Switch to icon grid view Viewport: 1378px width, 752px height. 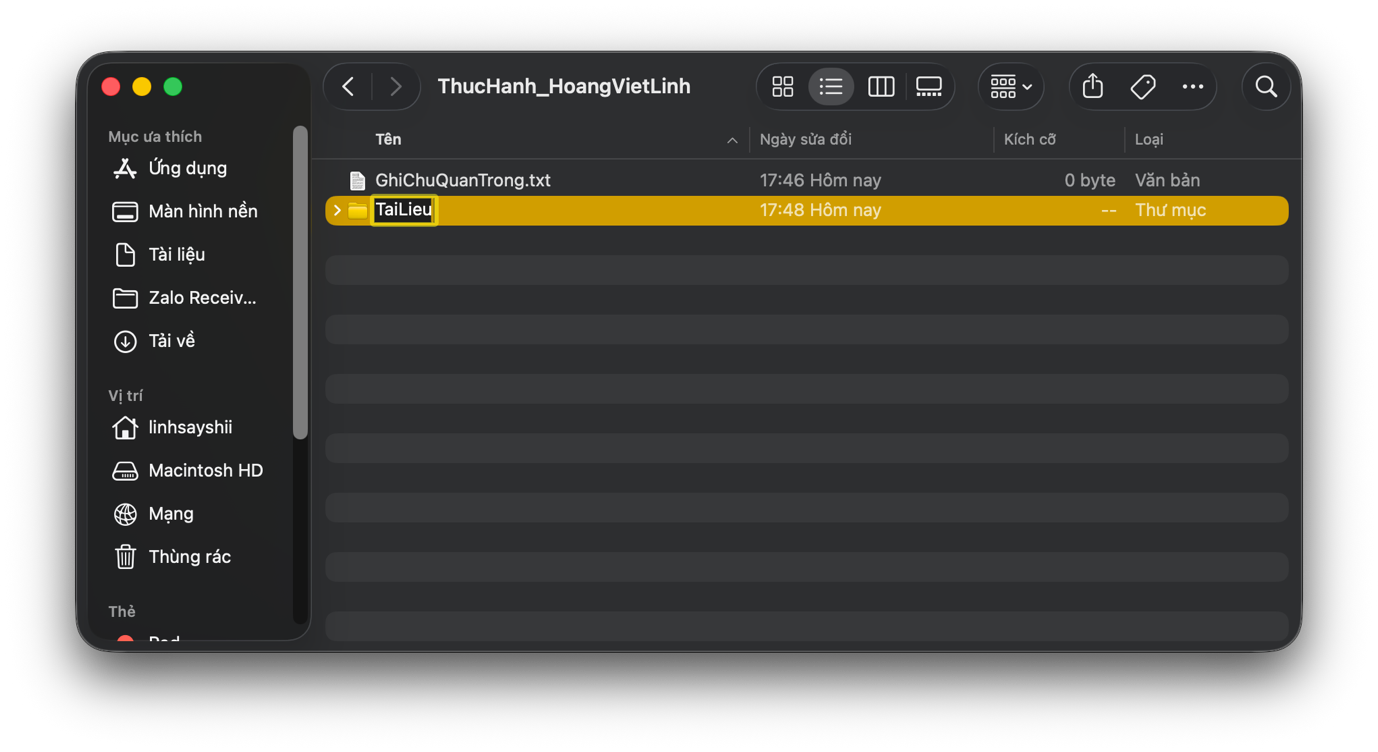pyautogui.click(x=783, y=87)
